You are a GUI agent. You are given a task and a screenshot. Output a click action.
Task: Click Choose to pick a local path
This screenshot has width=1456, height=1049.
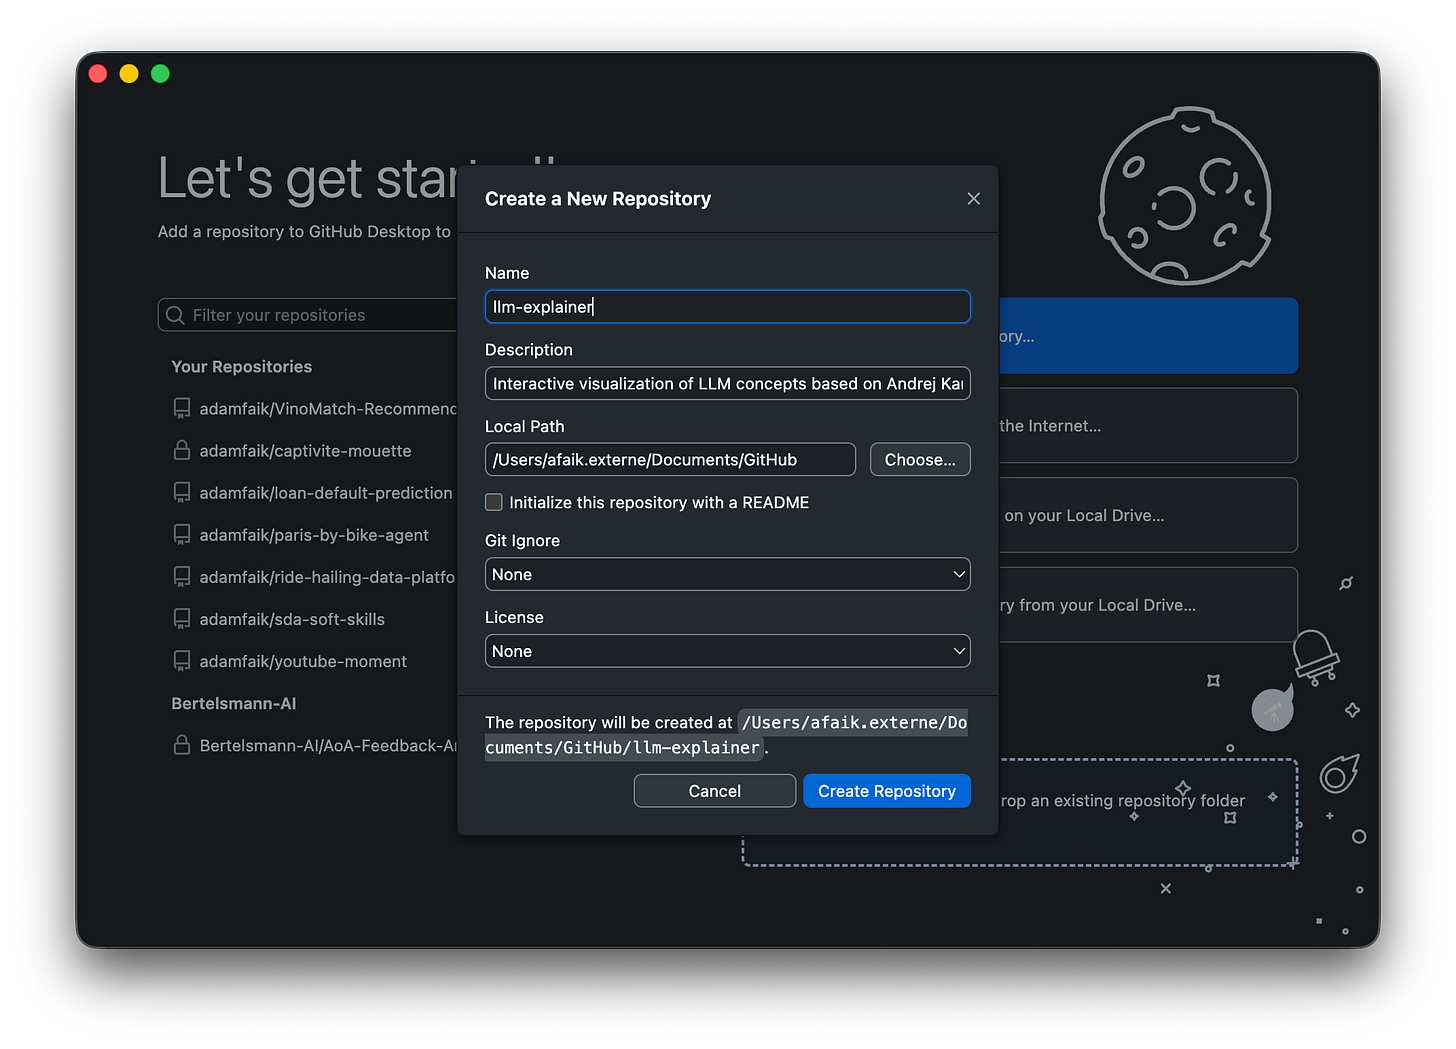click(x=919, y=459)
